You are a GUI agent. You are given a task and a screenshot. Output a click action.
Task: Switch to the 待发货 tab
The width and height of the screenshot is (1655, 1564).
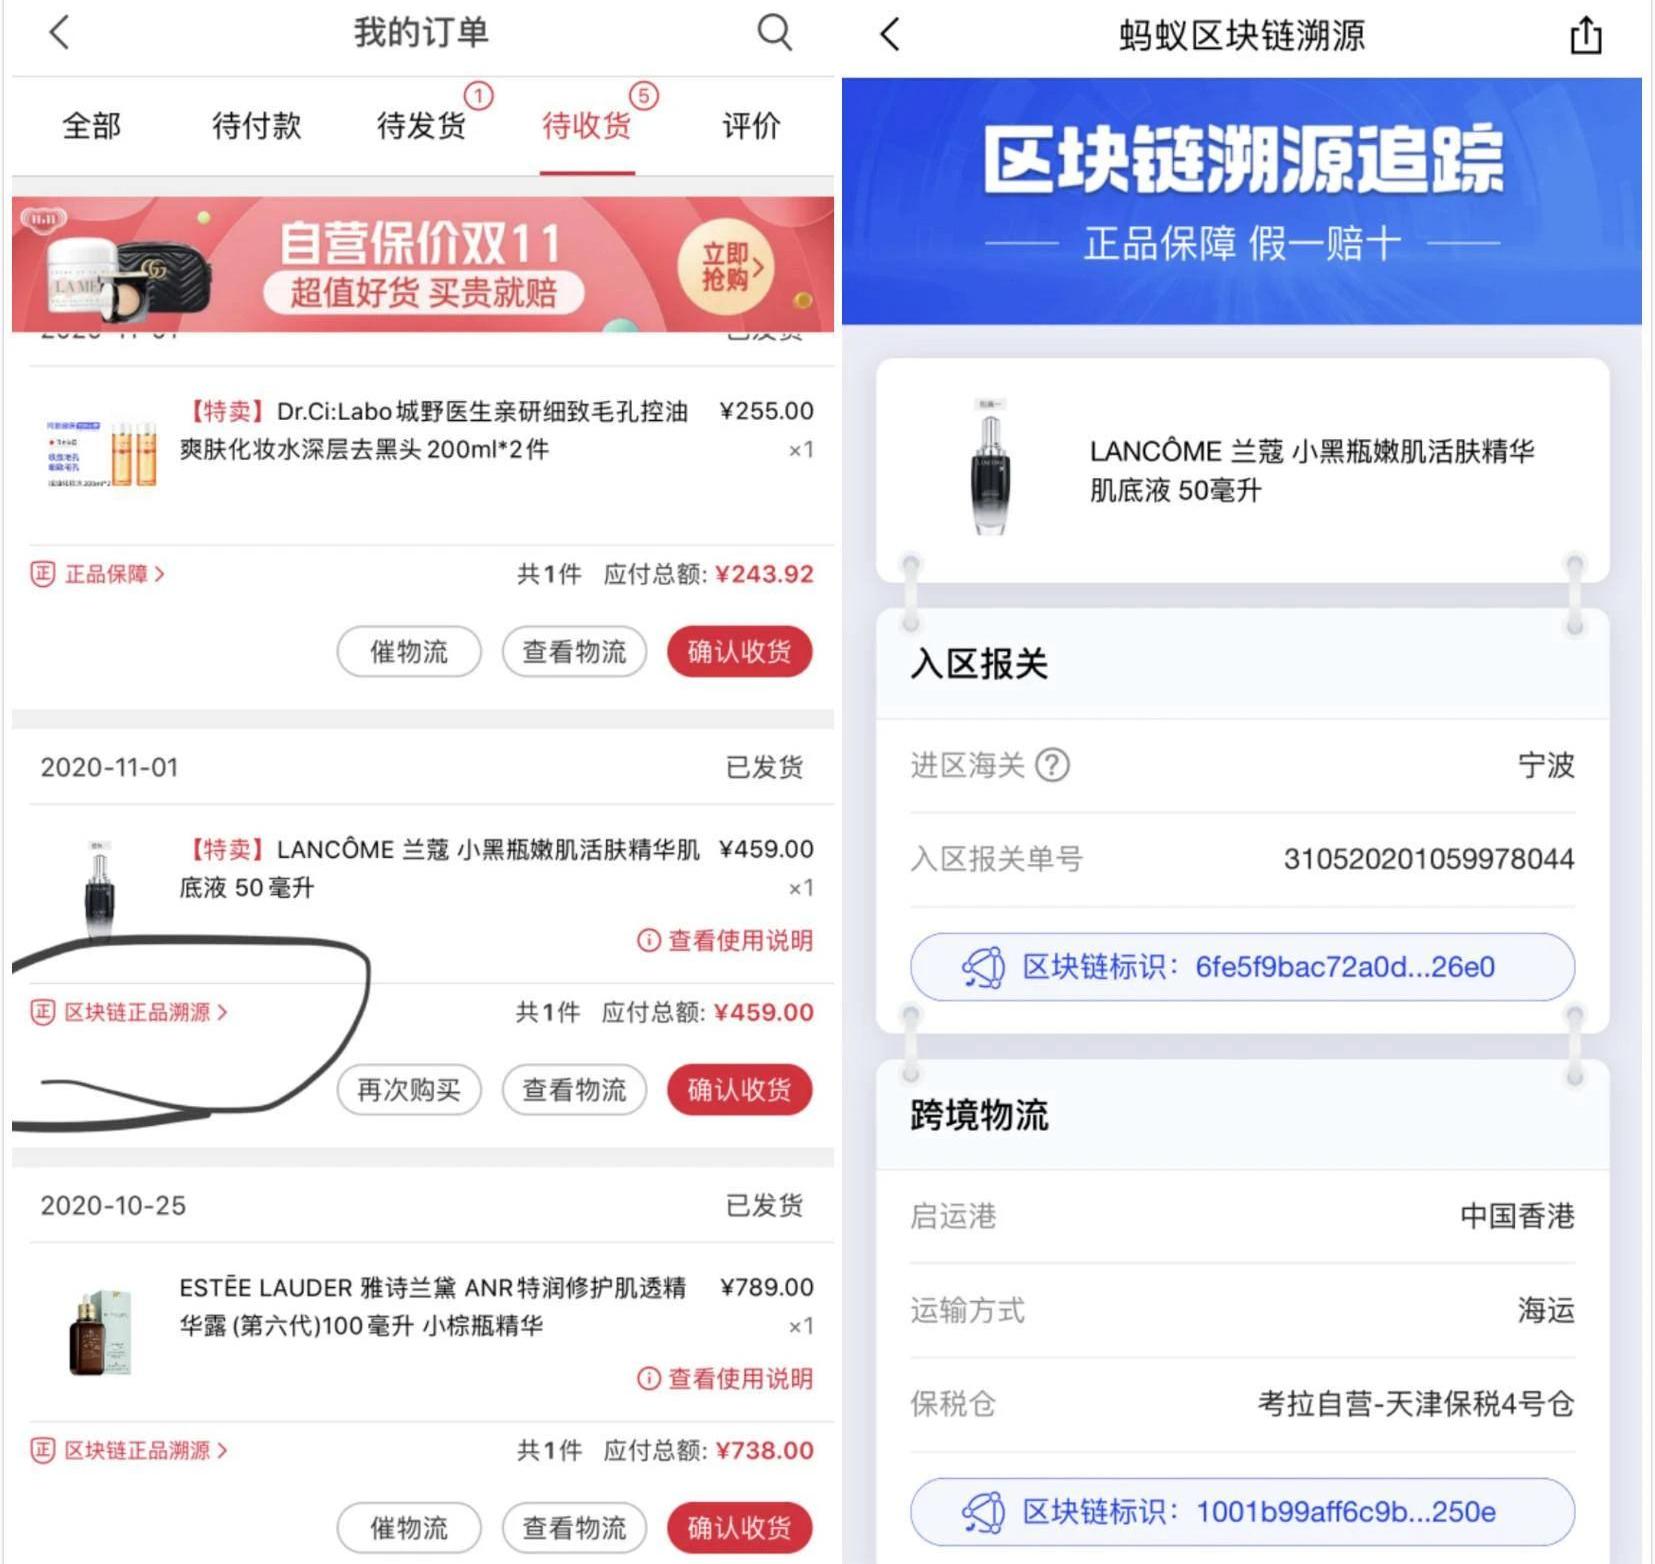[x=421, y=126]
